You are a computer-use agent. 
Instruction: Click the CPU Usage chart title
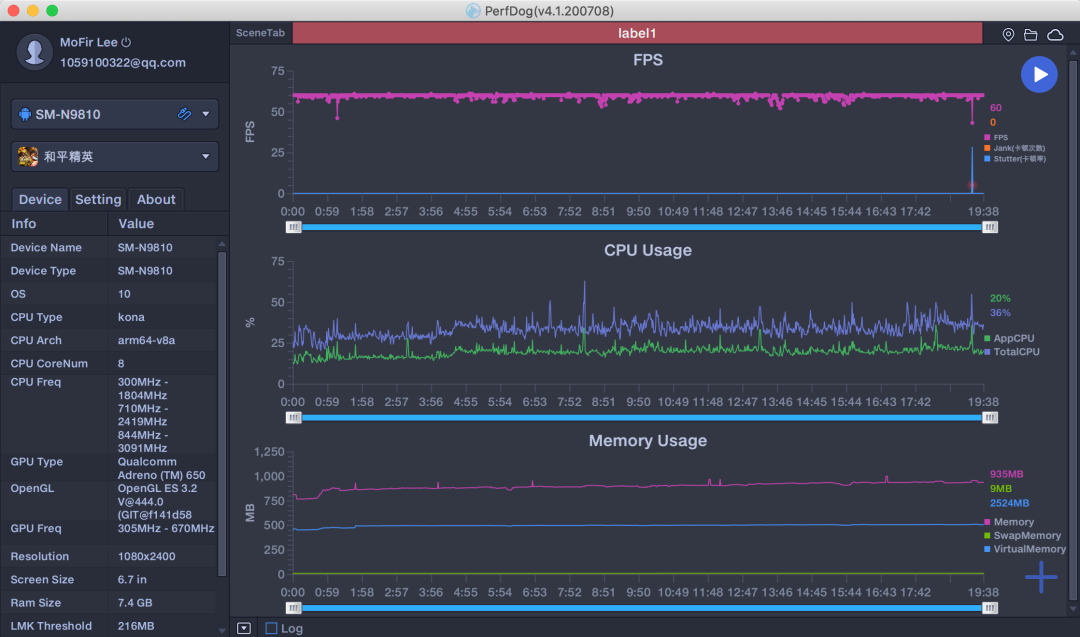click(x=648, y=251)
